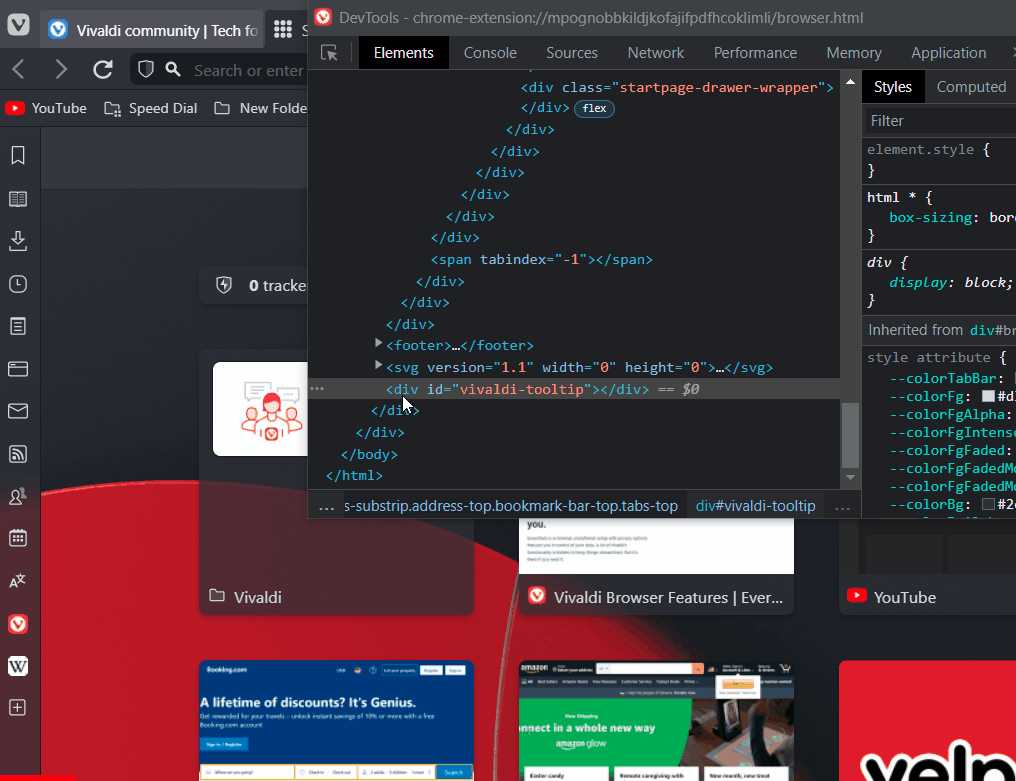Viewport: 1016px width, 781px height.
Task: Open the Bookmarks panel in Vivaldi sidebar
Action: point(18,155)
